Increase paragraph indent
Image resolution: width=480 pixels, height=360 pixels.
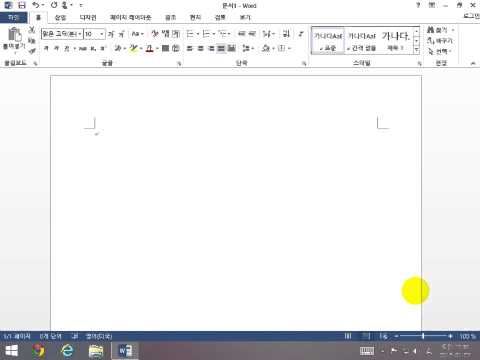[252, 34]
